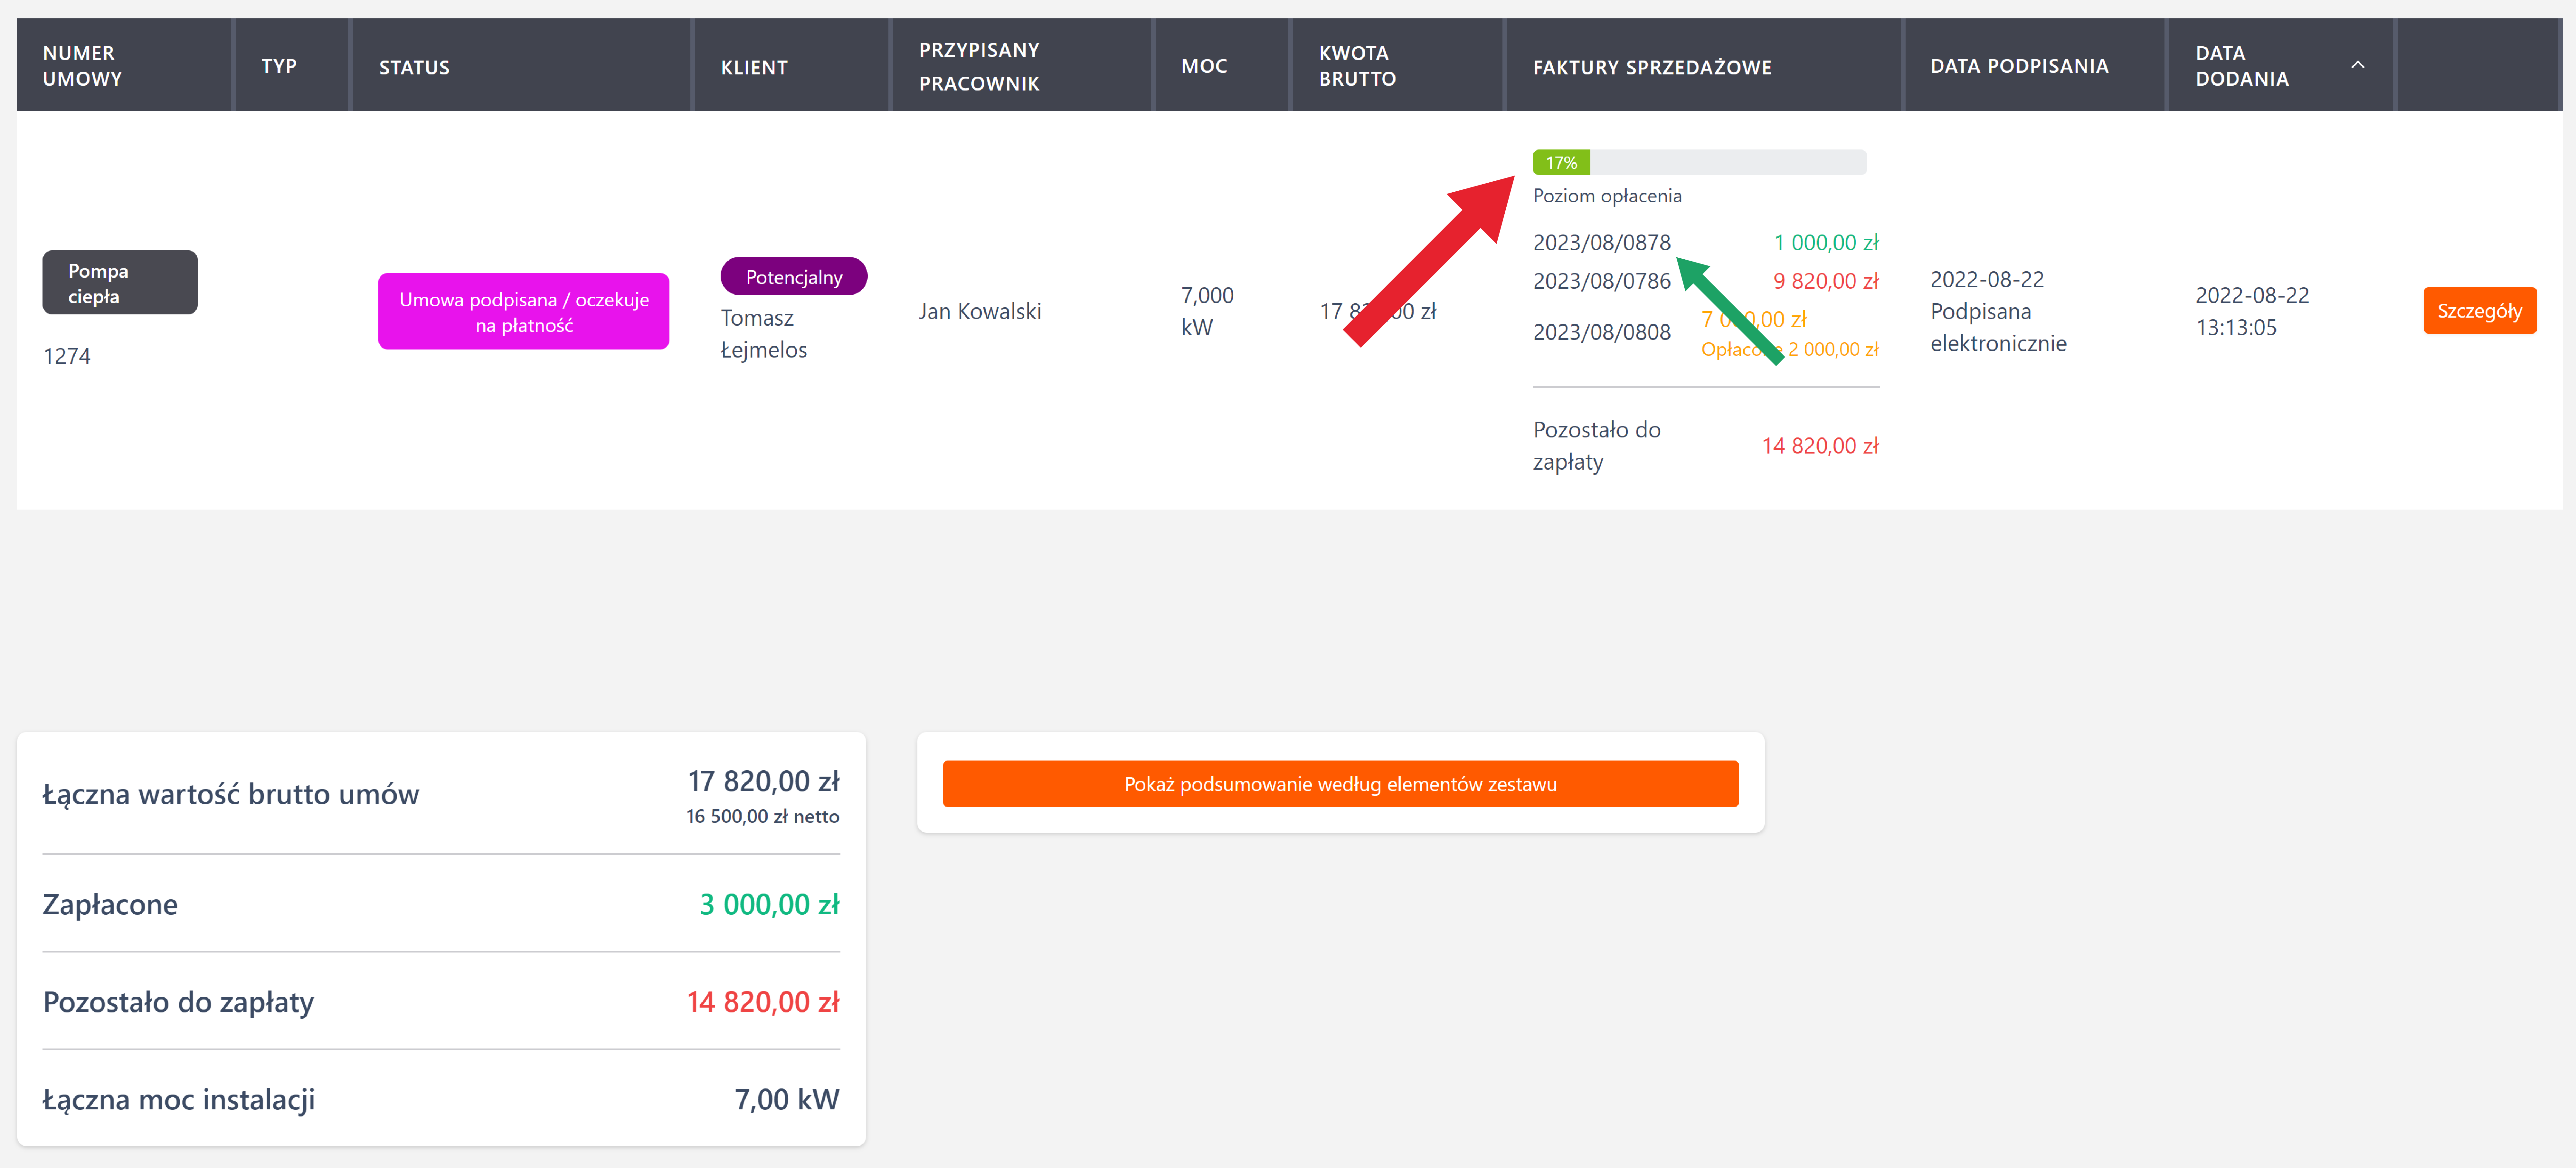The image size is (2576, 1168).
Task: Sort by Klient column header
Action: click(754, 67)
